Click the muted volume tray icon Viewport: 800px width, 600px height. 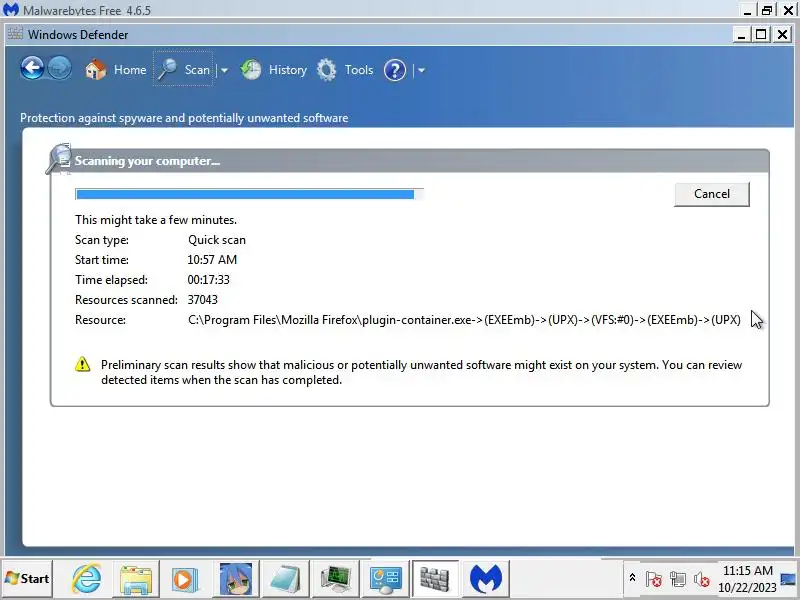(702, 579)
